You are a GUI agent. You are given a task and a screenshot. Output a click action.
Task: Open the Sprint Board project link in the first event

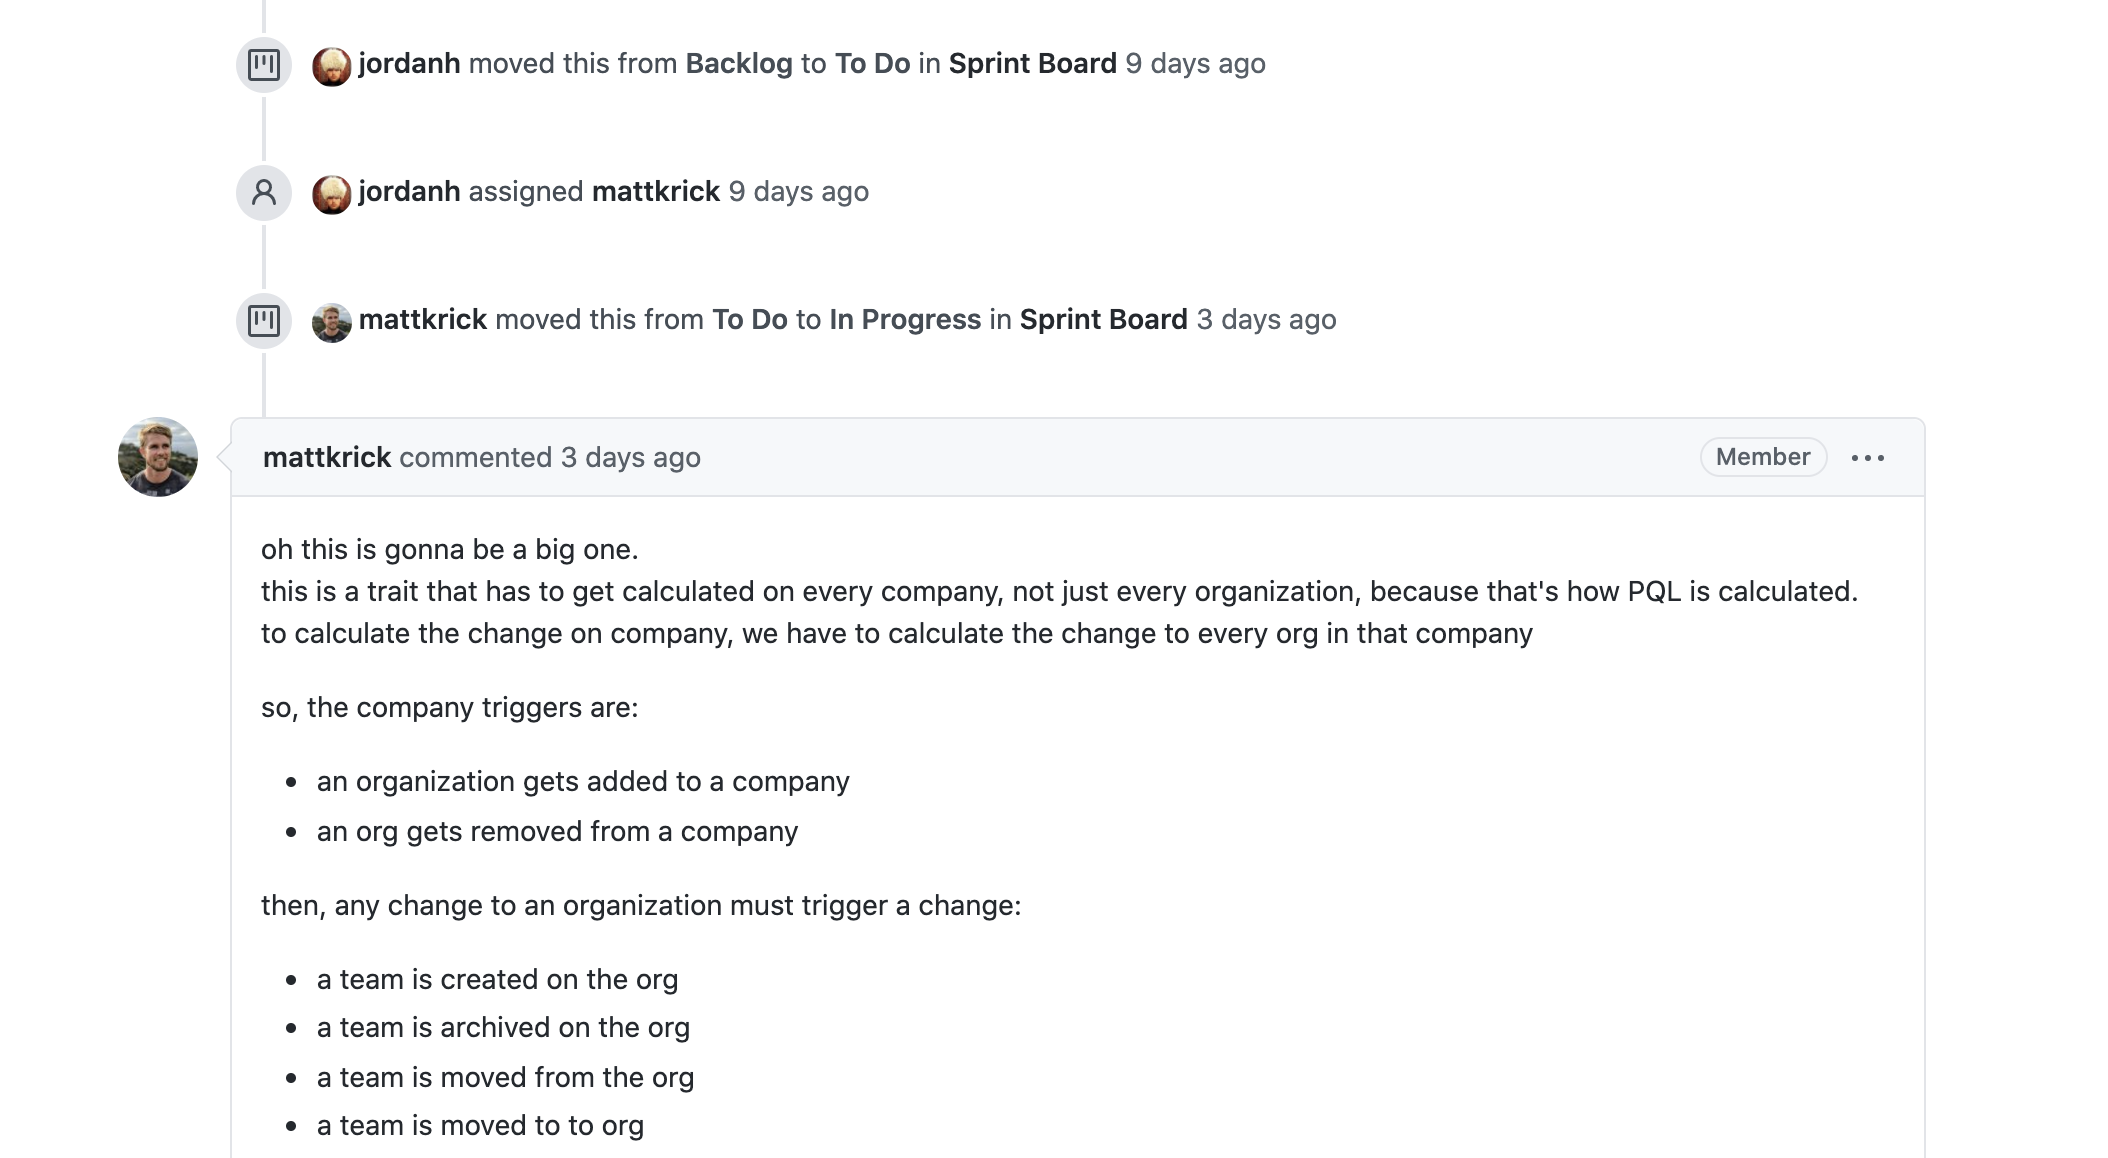click(1034, 63)
